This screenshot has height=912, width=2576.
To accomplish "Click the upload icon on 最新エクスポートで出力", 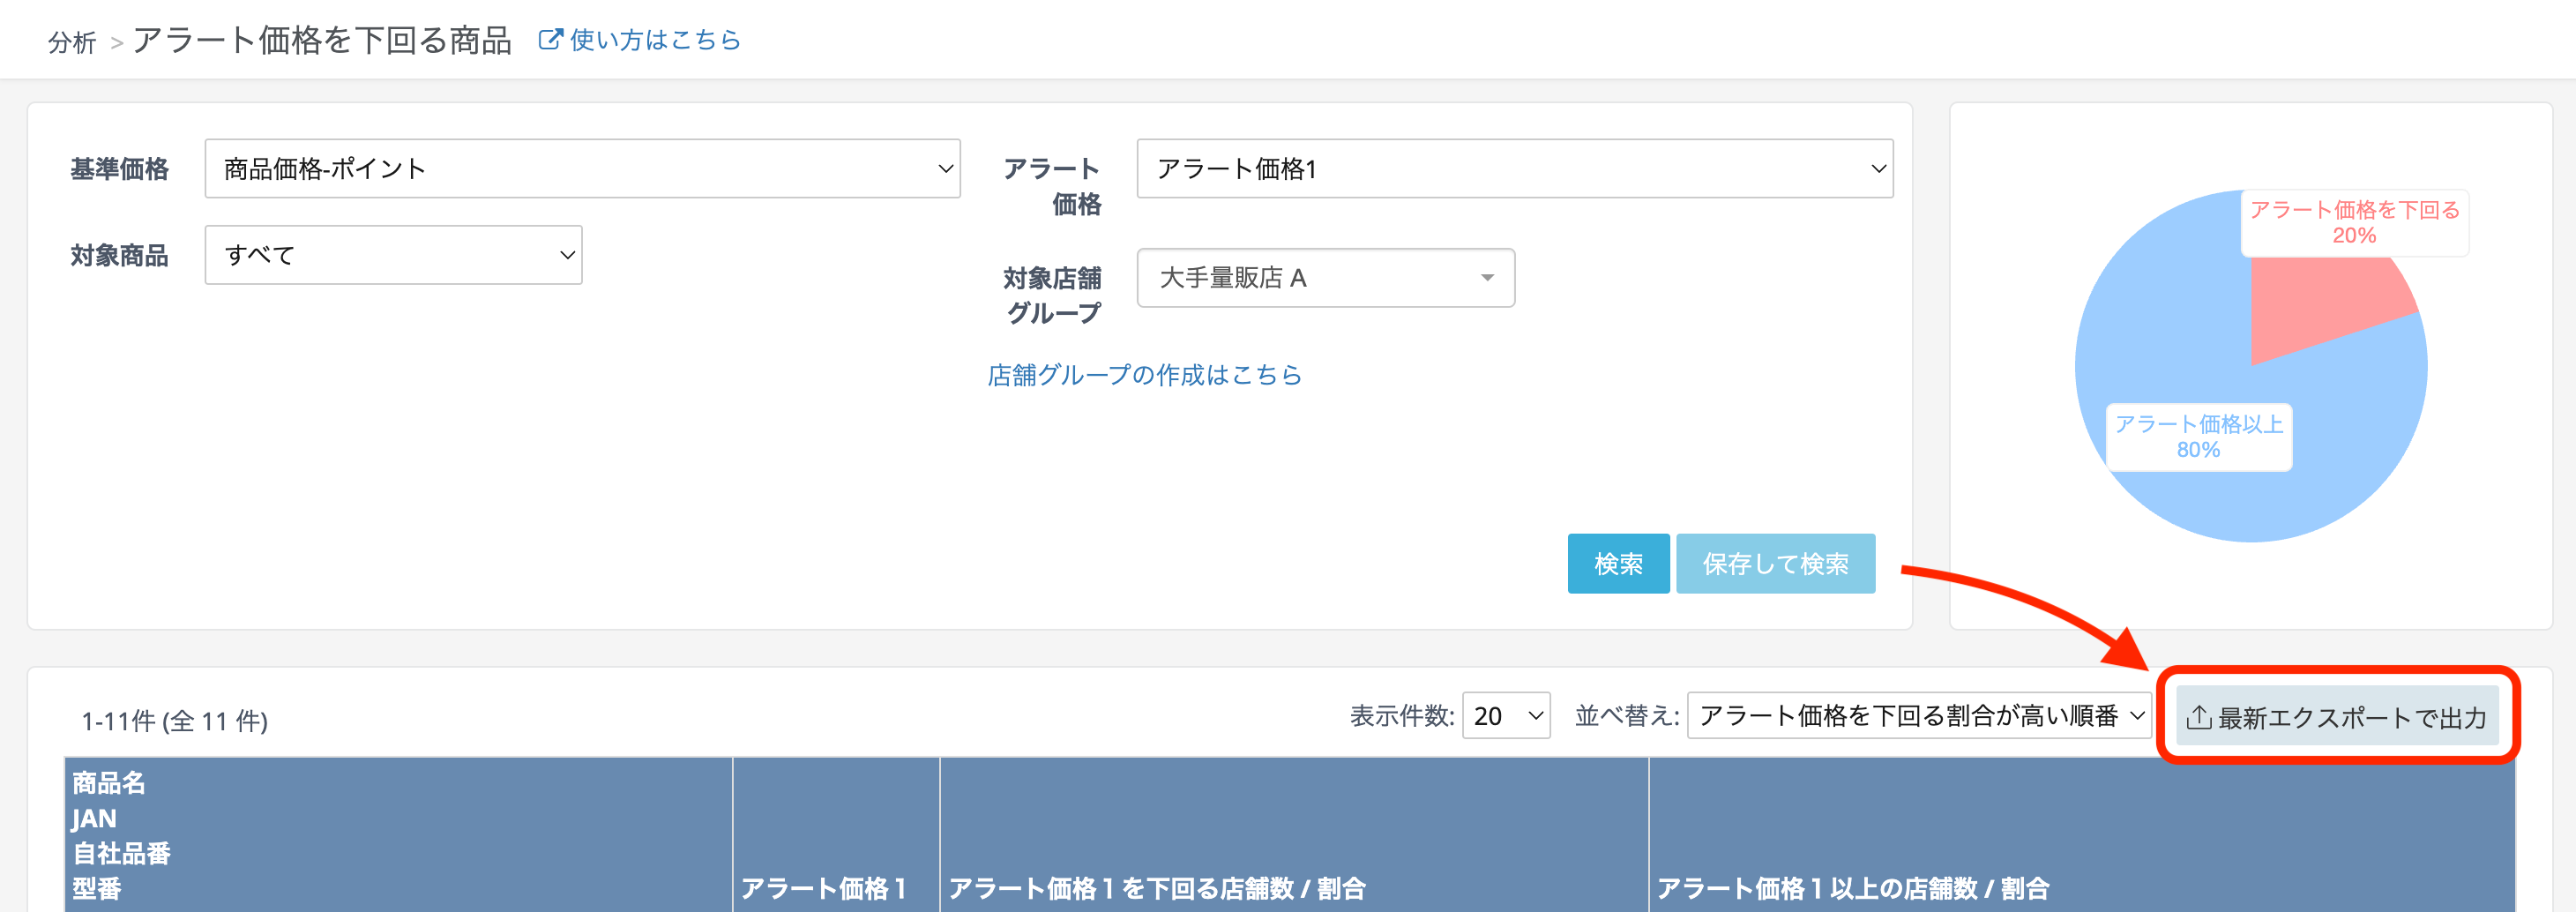I will click(x=2198, y=717).
